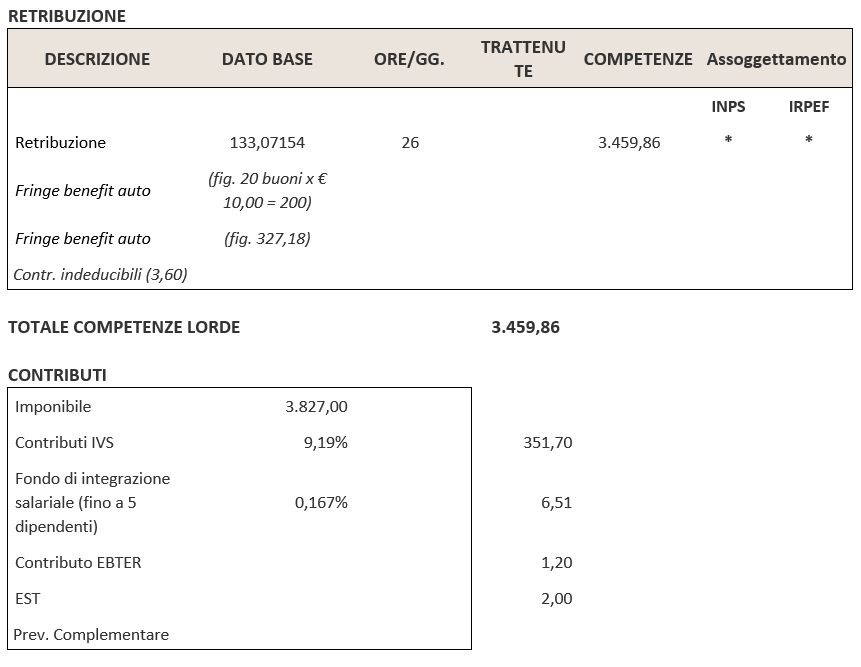Select the Prev. Complementare row
Viewport: 861px width, 667px height.
tap(91, 634)
